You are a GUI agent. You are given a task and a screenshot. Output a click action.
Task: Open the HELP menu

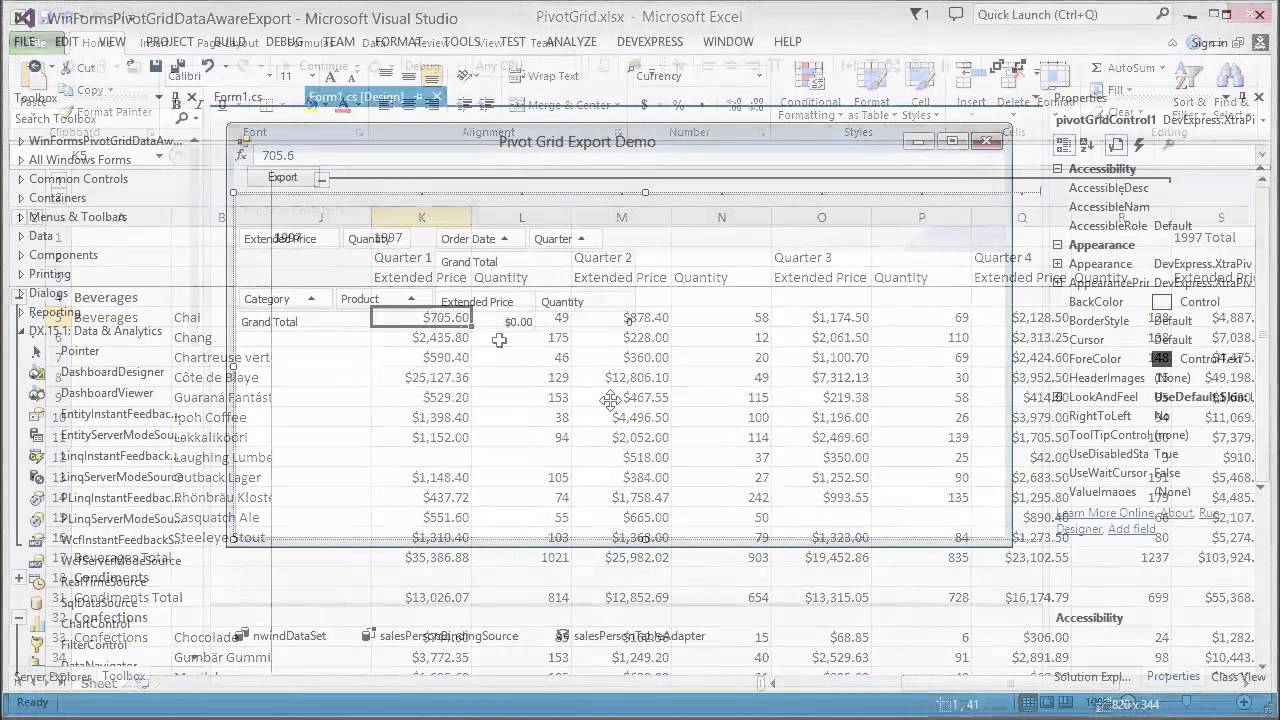tap(788, 42)
